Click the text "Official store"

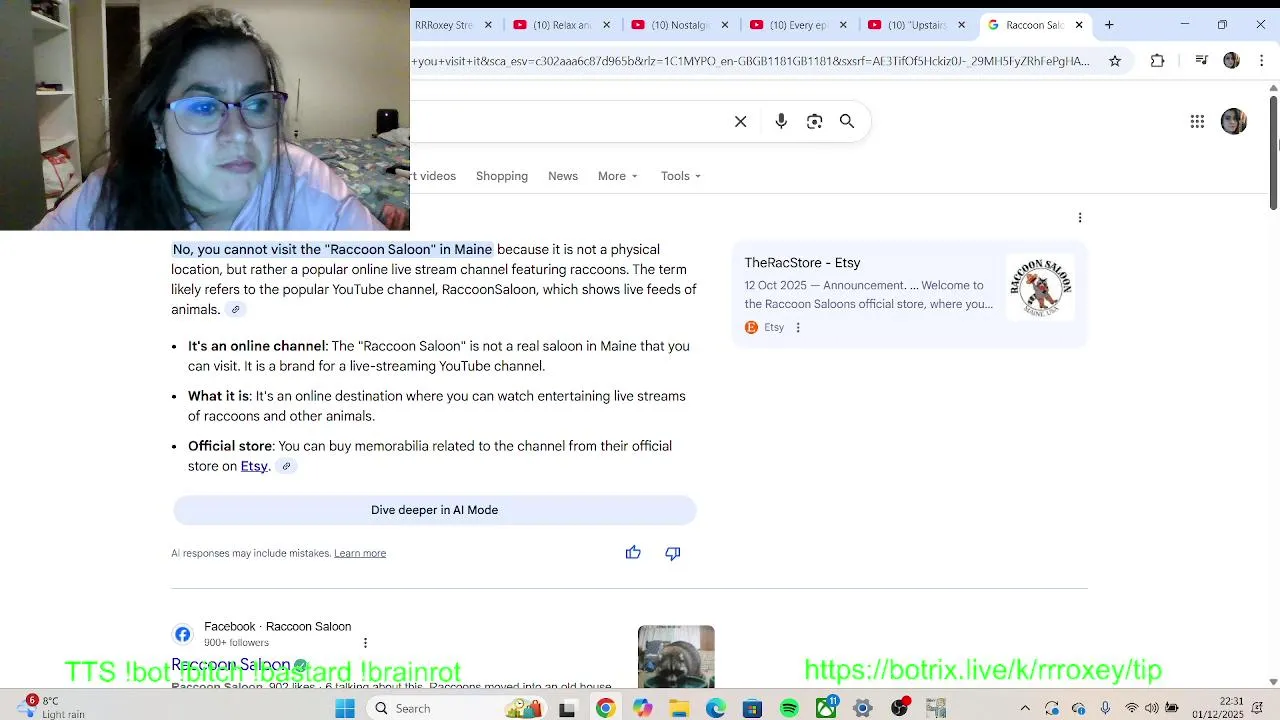tap(230, 446)
